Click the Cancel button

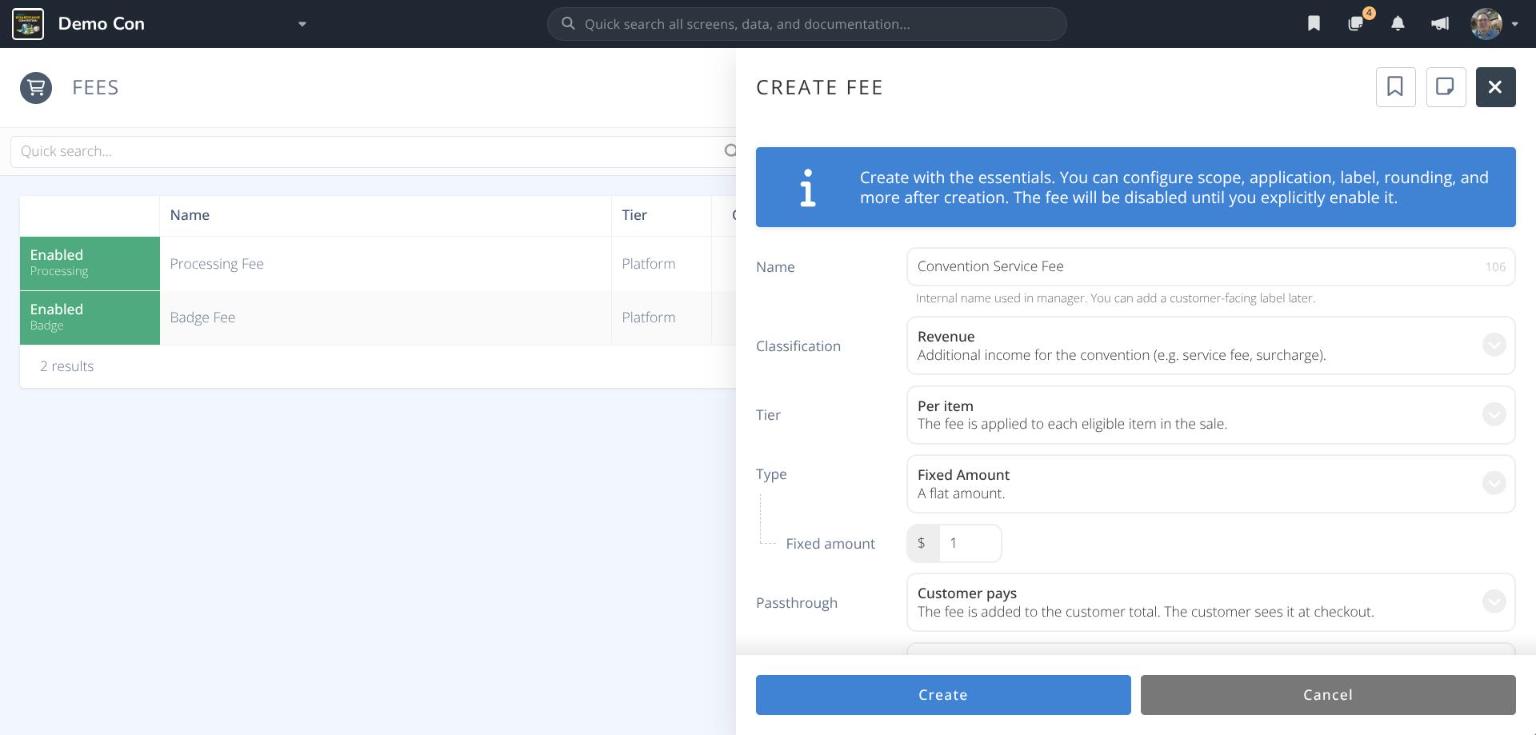(x=1328, y=695)
